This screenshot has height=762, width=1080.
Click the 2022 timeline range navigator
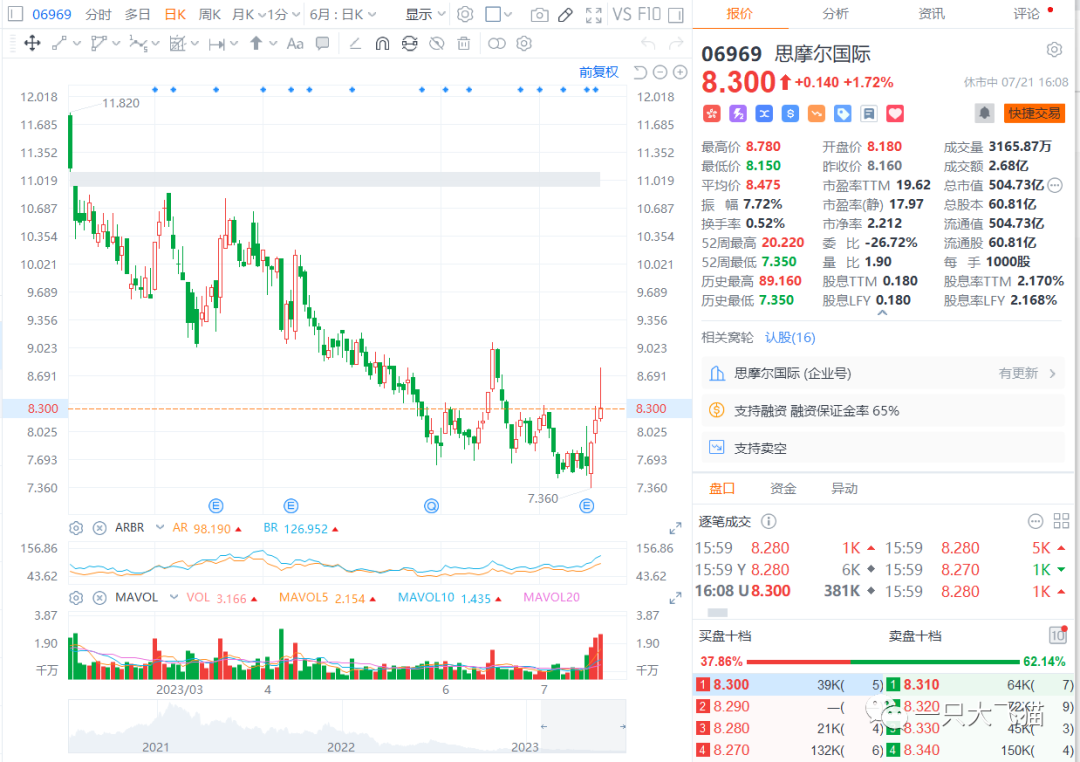click(341, 747)
